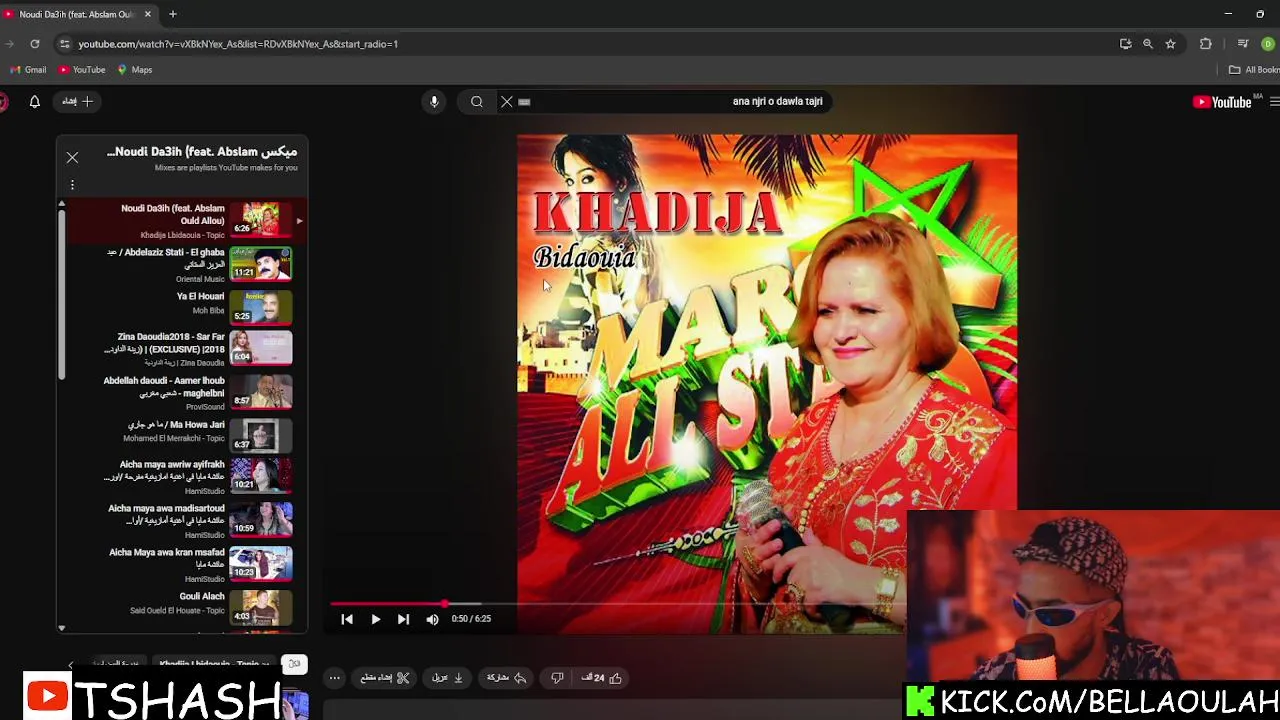The height and width of the screenshot is (720, 1280).
Task: Click install app icon in address bar
Action: (x=1125, y=44)
